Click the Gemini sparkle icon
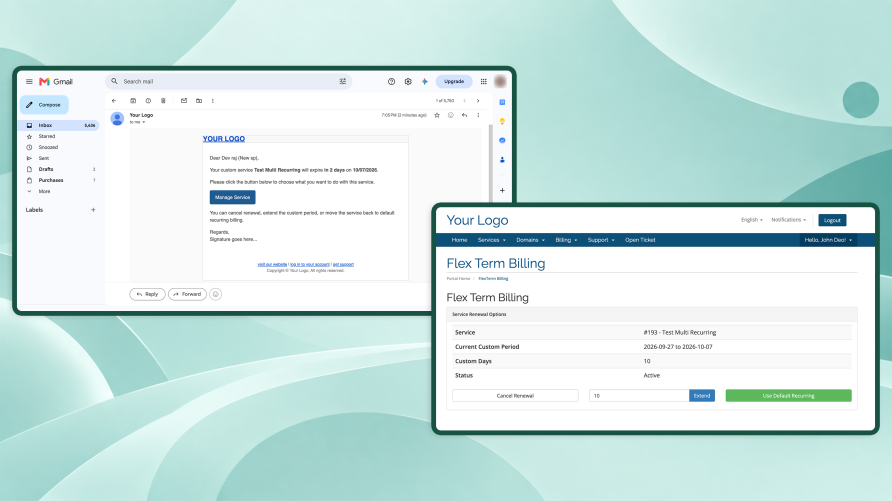Viewport: 892px width, 501px height. (424, 81)
